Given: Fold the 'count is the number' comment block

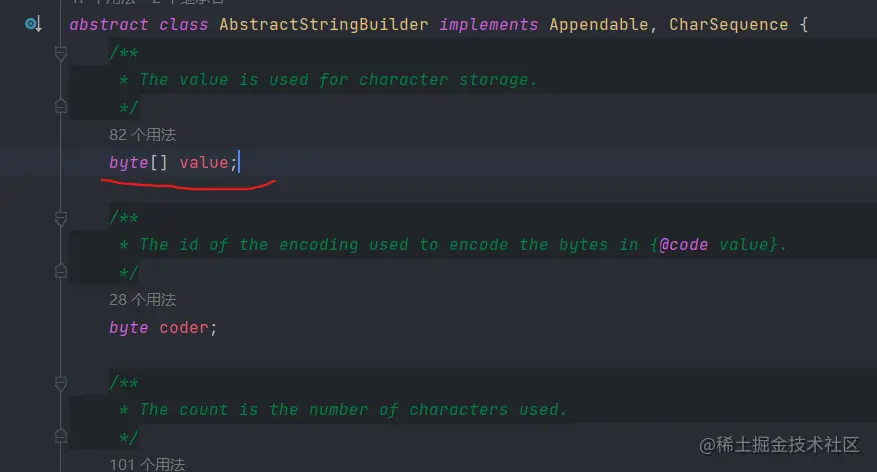Looking at the screenshot, I should 61,384.
